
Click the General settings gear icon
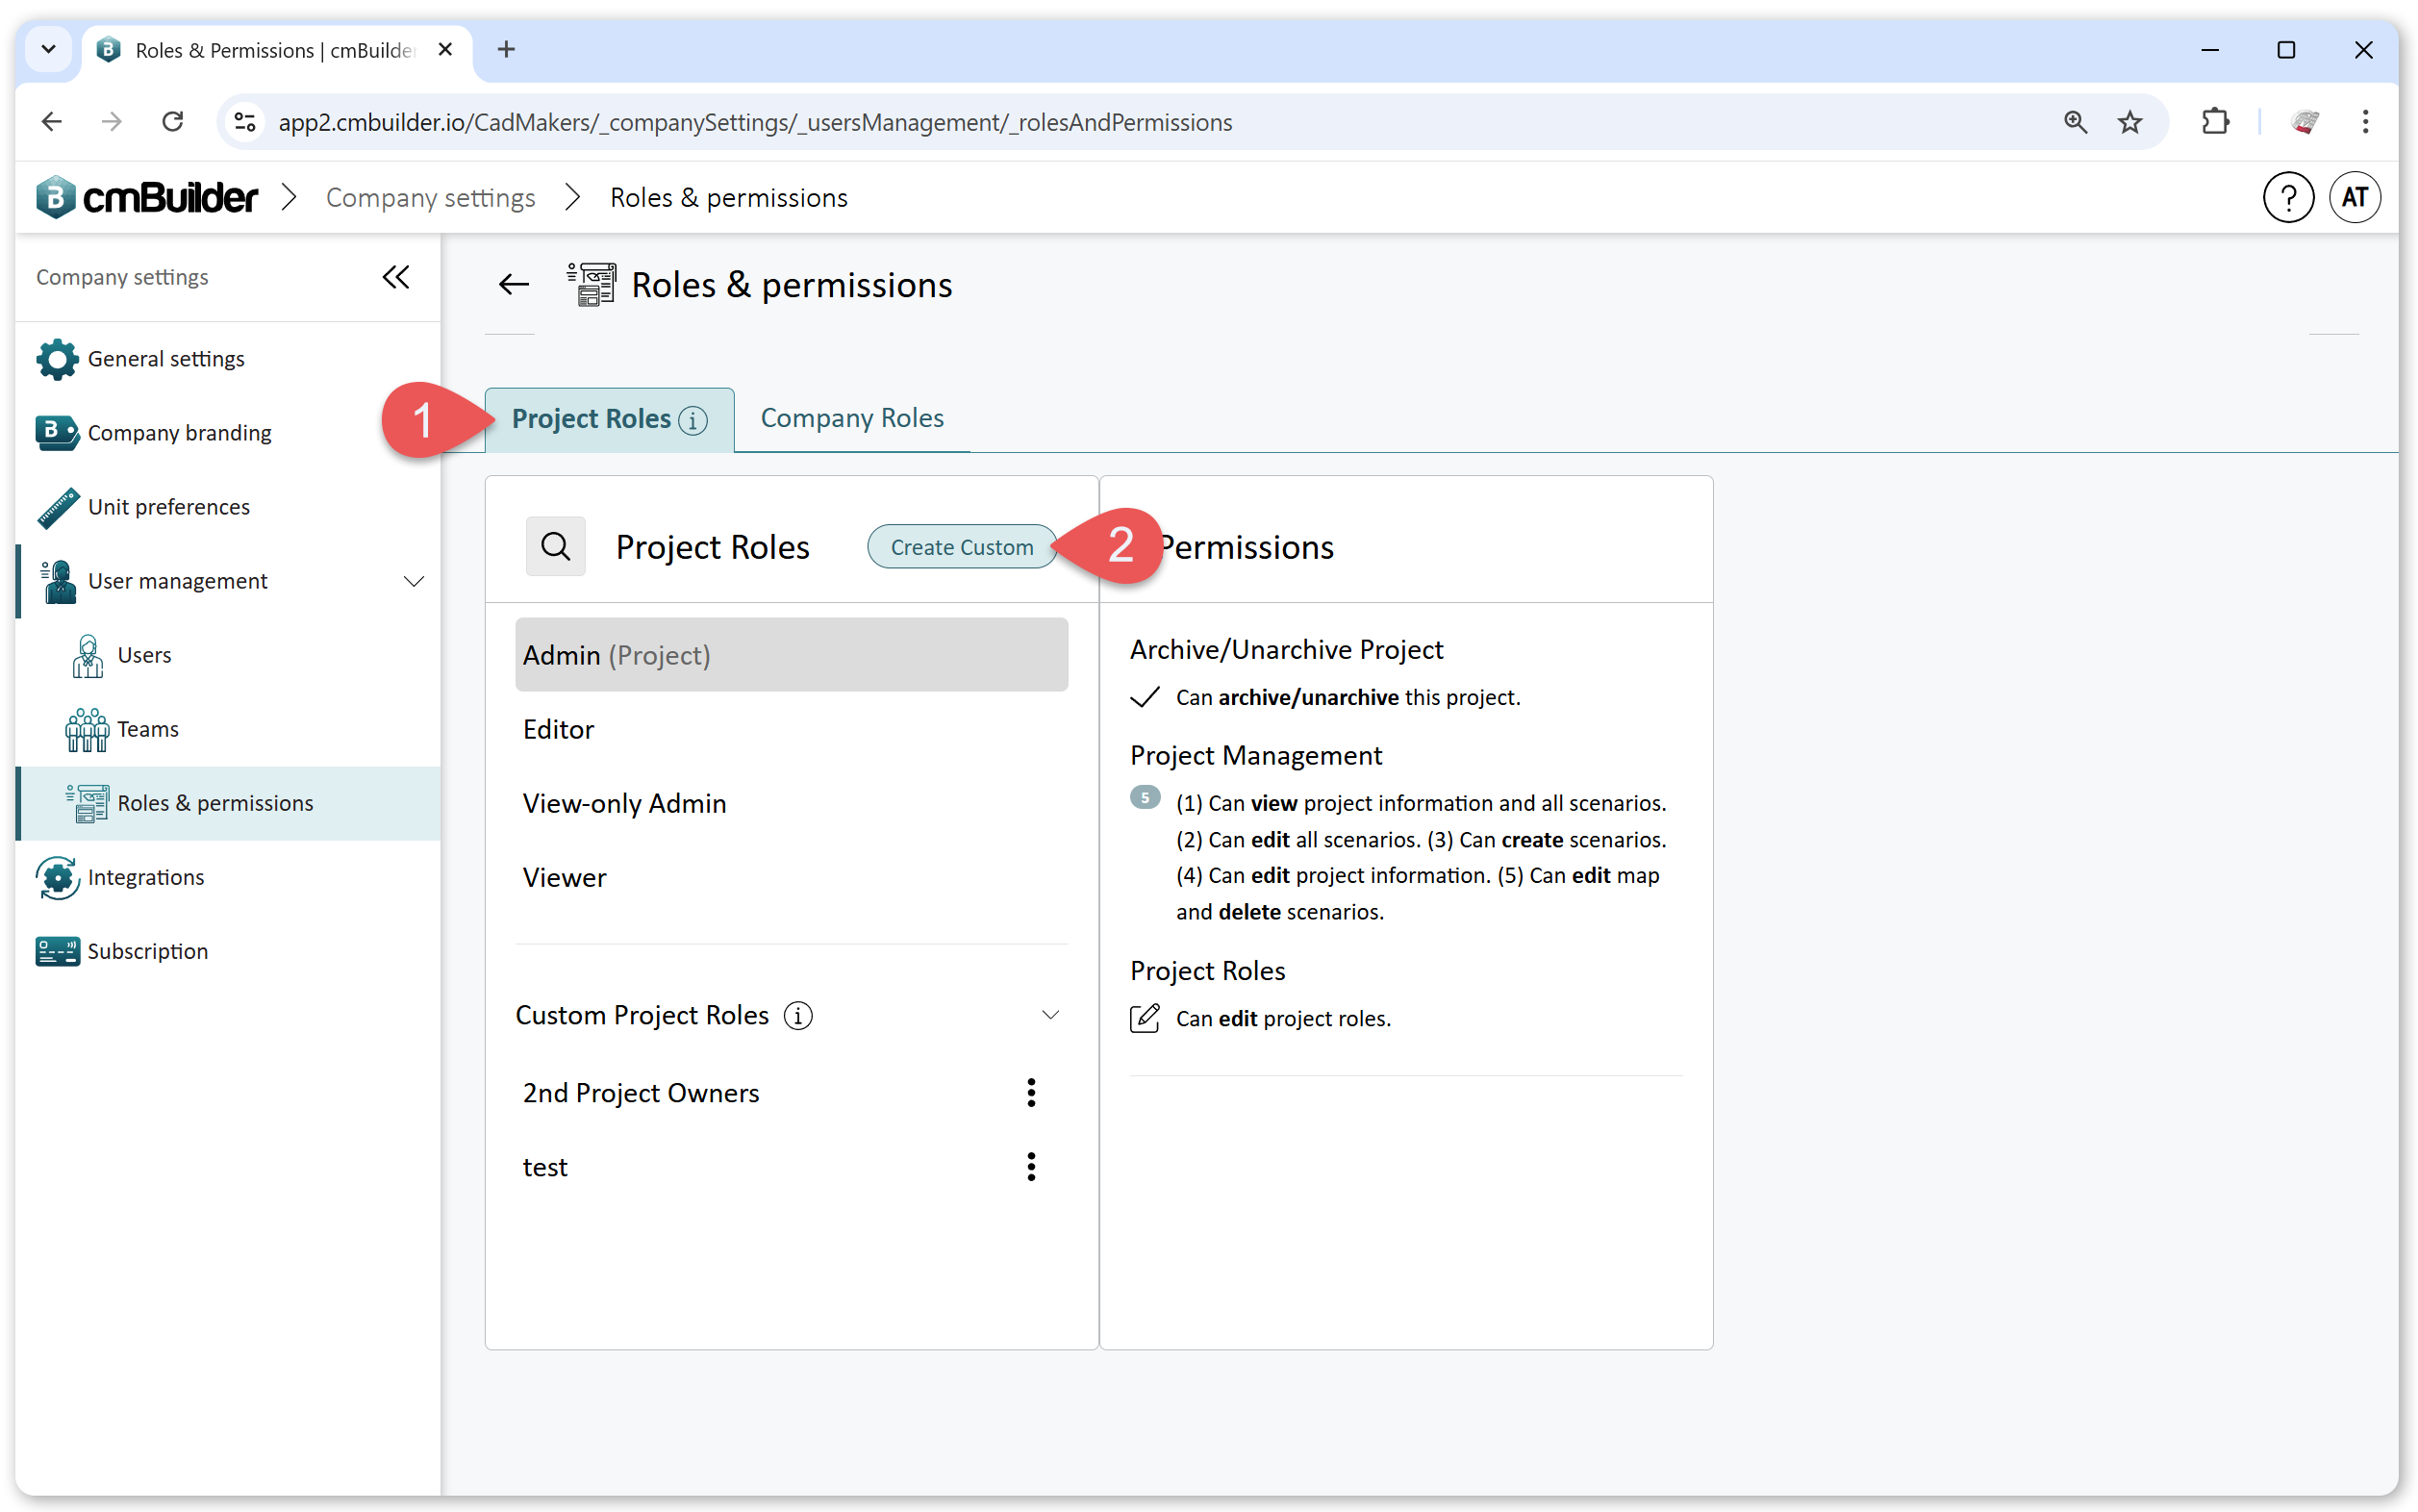[57, 359]
